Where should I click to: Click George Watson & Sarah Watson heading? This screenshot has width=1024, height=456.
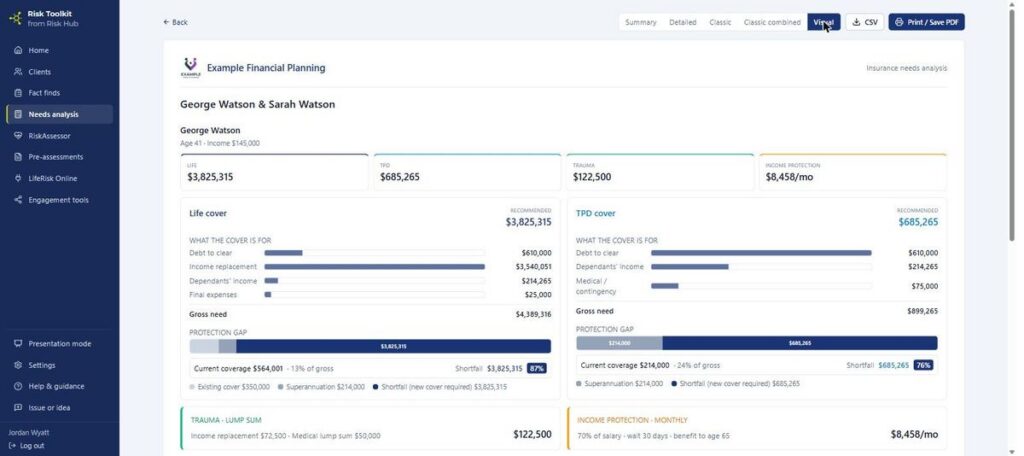pos(257,104)
